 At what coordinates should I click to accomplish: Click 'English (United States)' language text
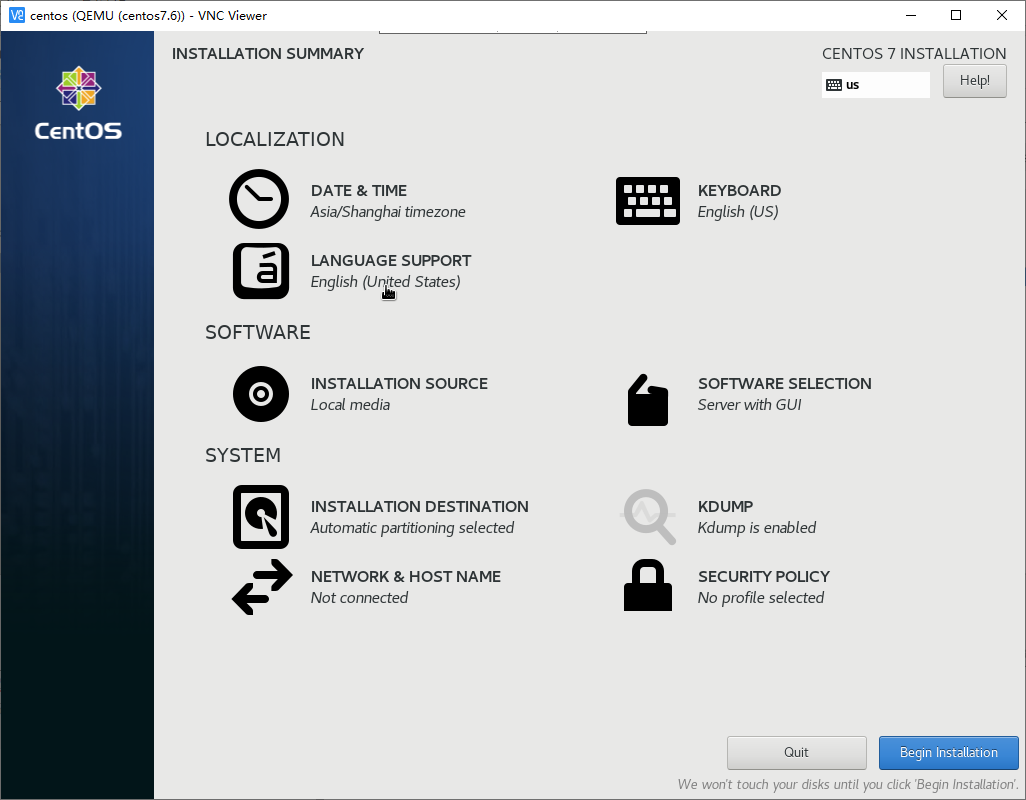(385, 282)
